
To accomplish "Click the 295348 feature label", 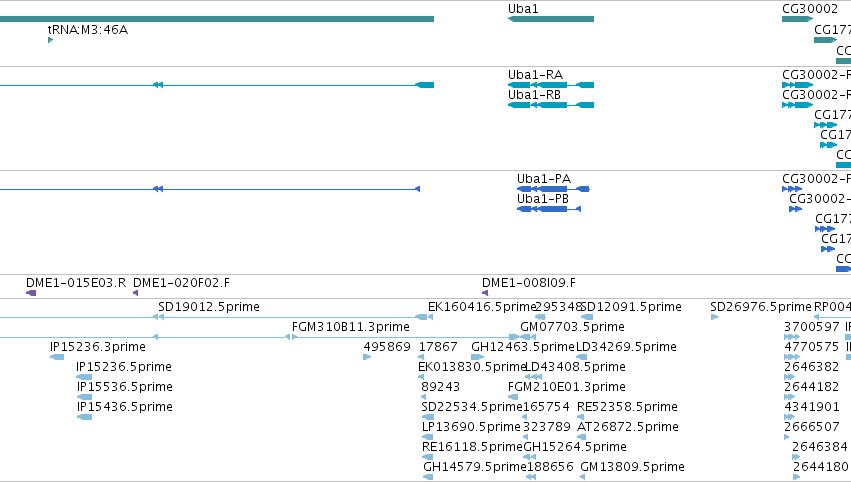I will (x=558, y=307).
